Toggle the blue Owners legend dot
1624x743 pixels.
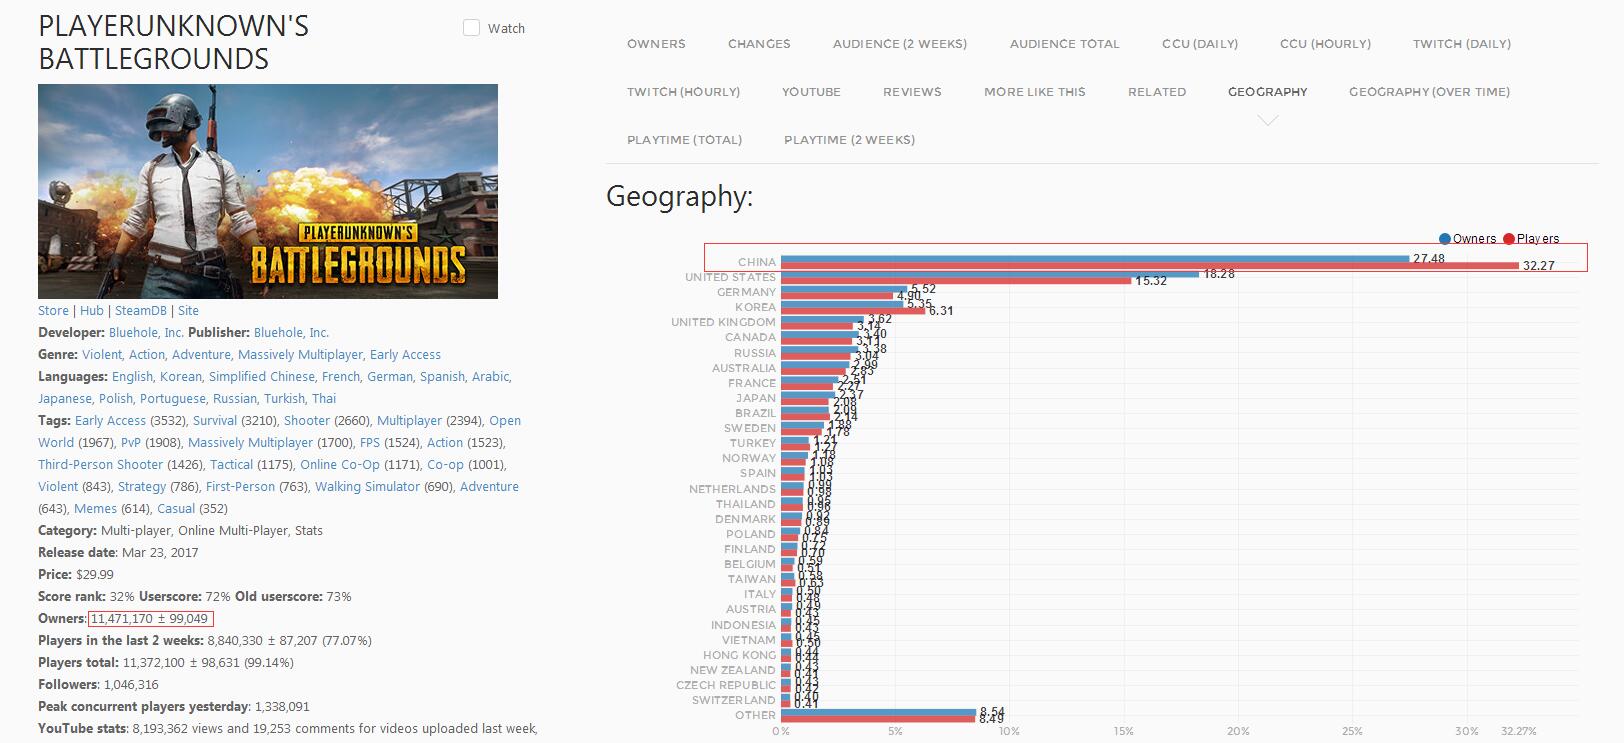coord(1444,239)
